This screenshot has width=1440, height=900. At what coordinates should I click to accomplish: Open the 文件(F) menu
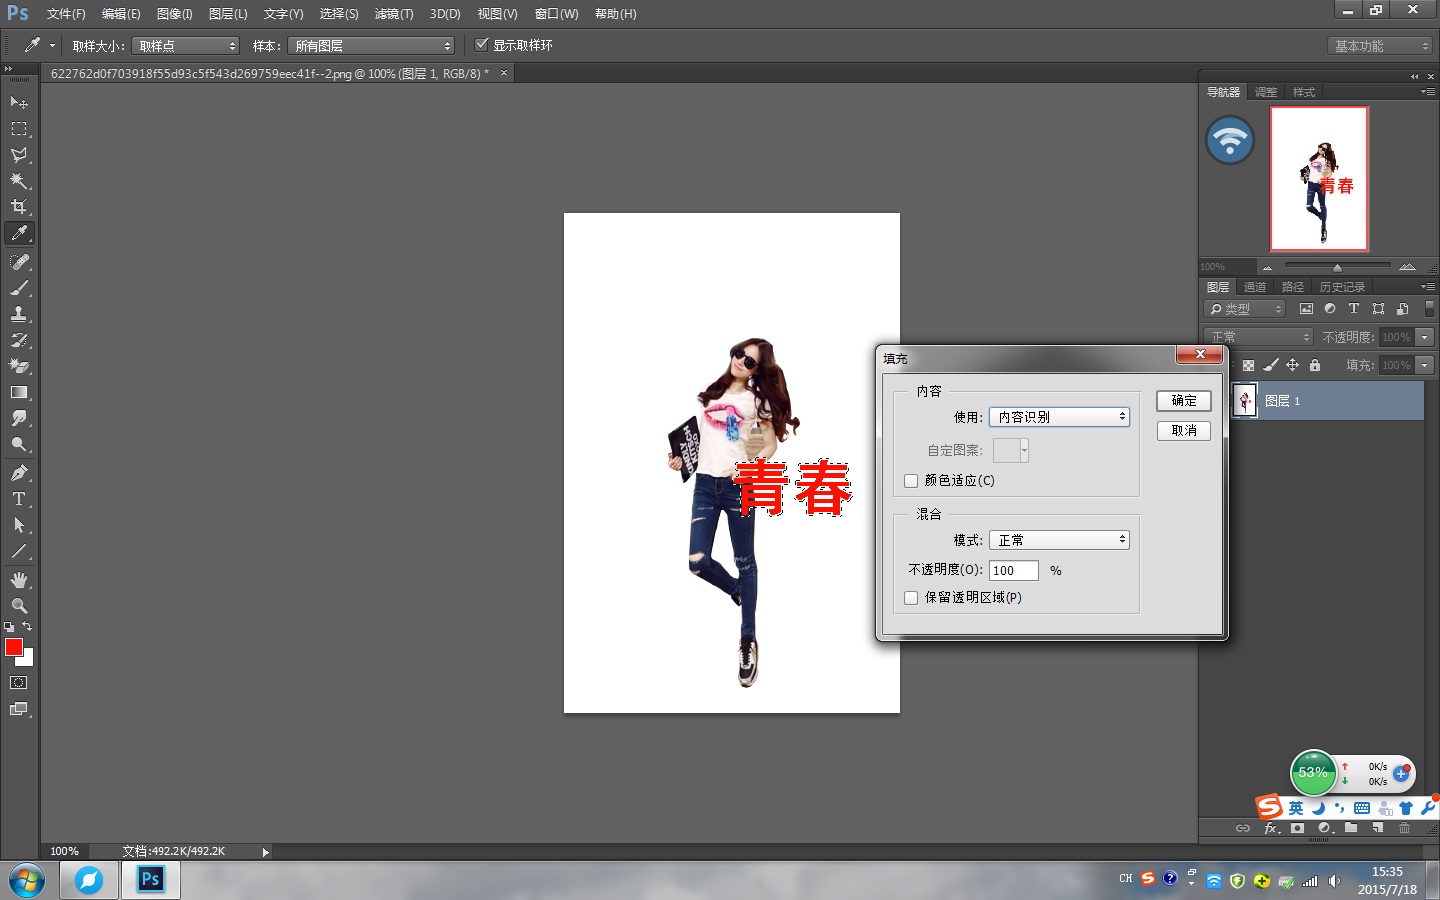pyautogui.click(x=66, y=14)
